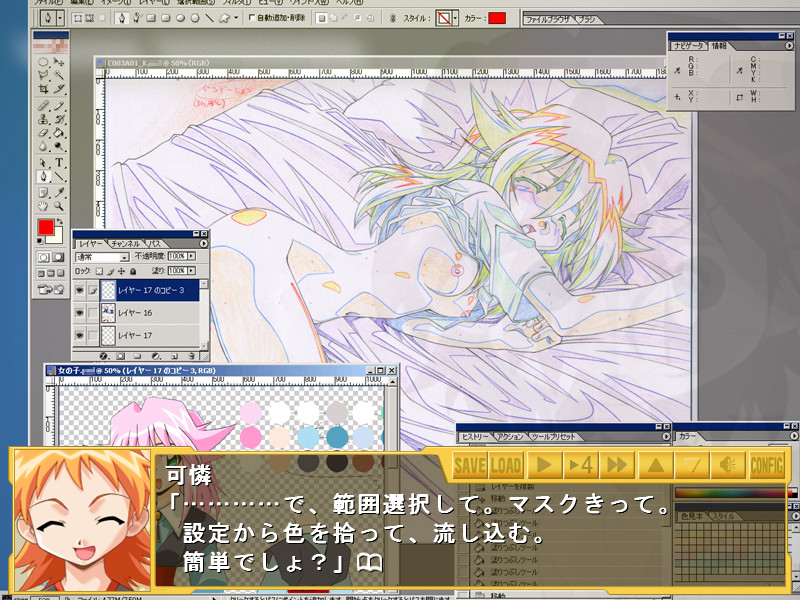Toggle visibility of レイヤー 17 layer

coord(80,335)
